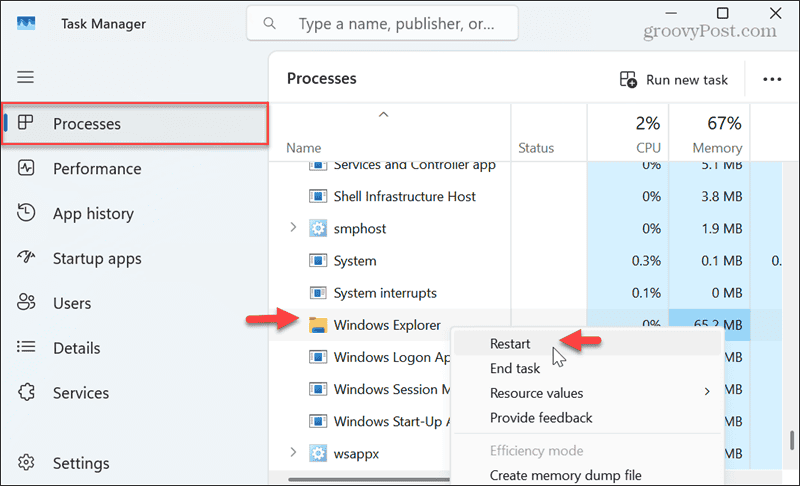Click the 3.8 MB memory value

(x=721, y=196)
